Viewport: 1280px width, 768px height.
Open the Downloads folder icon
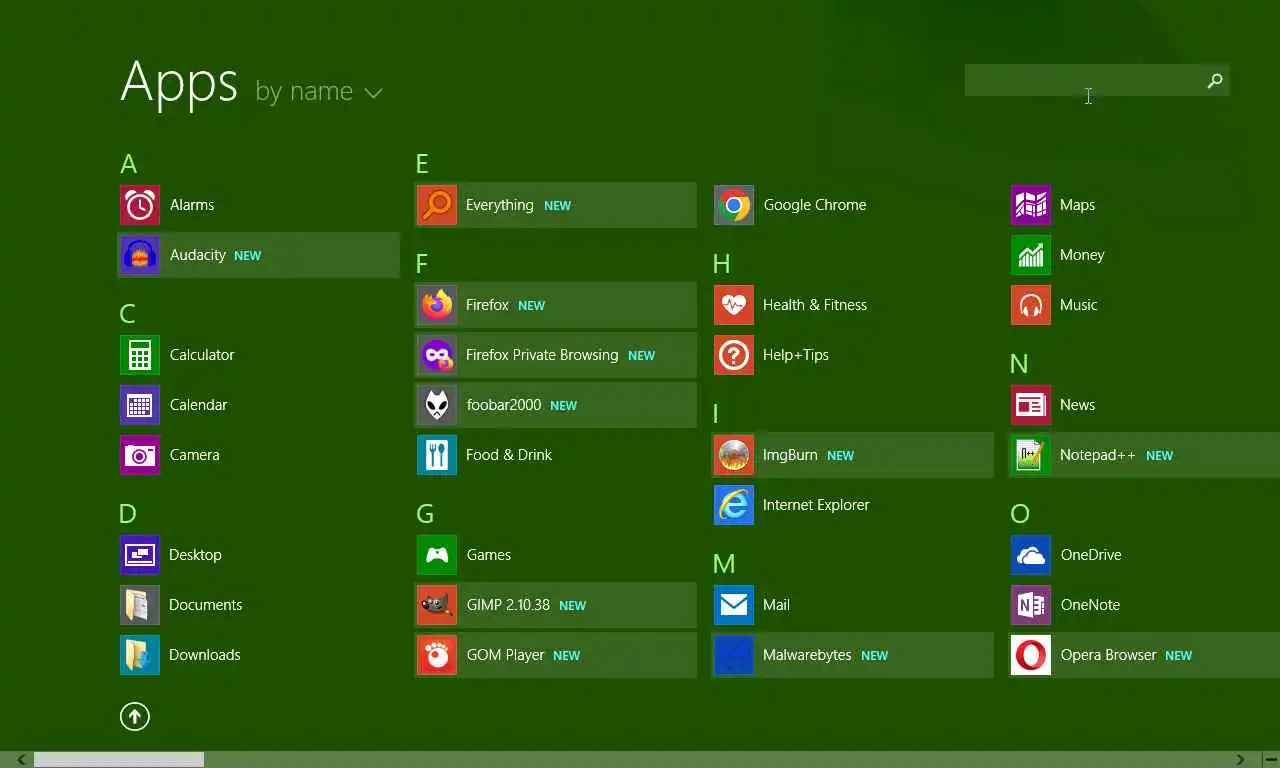140,655
